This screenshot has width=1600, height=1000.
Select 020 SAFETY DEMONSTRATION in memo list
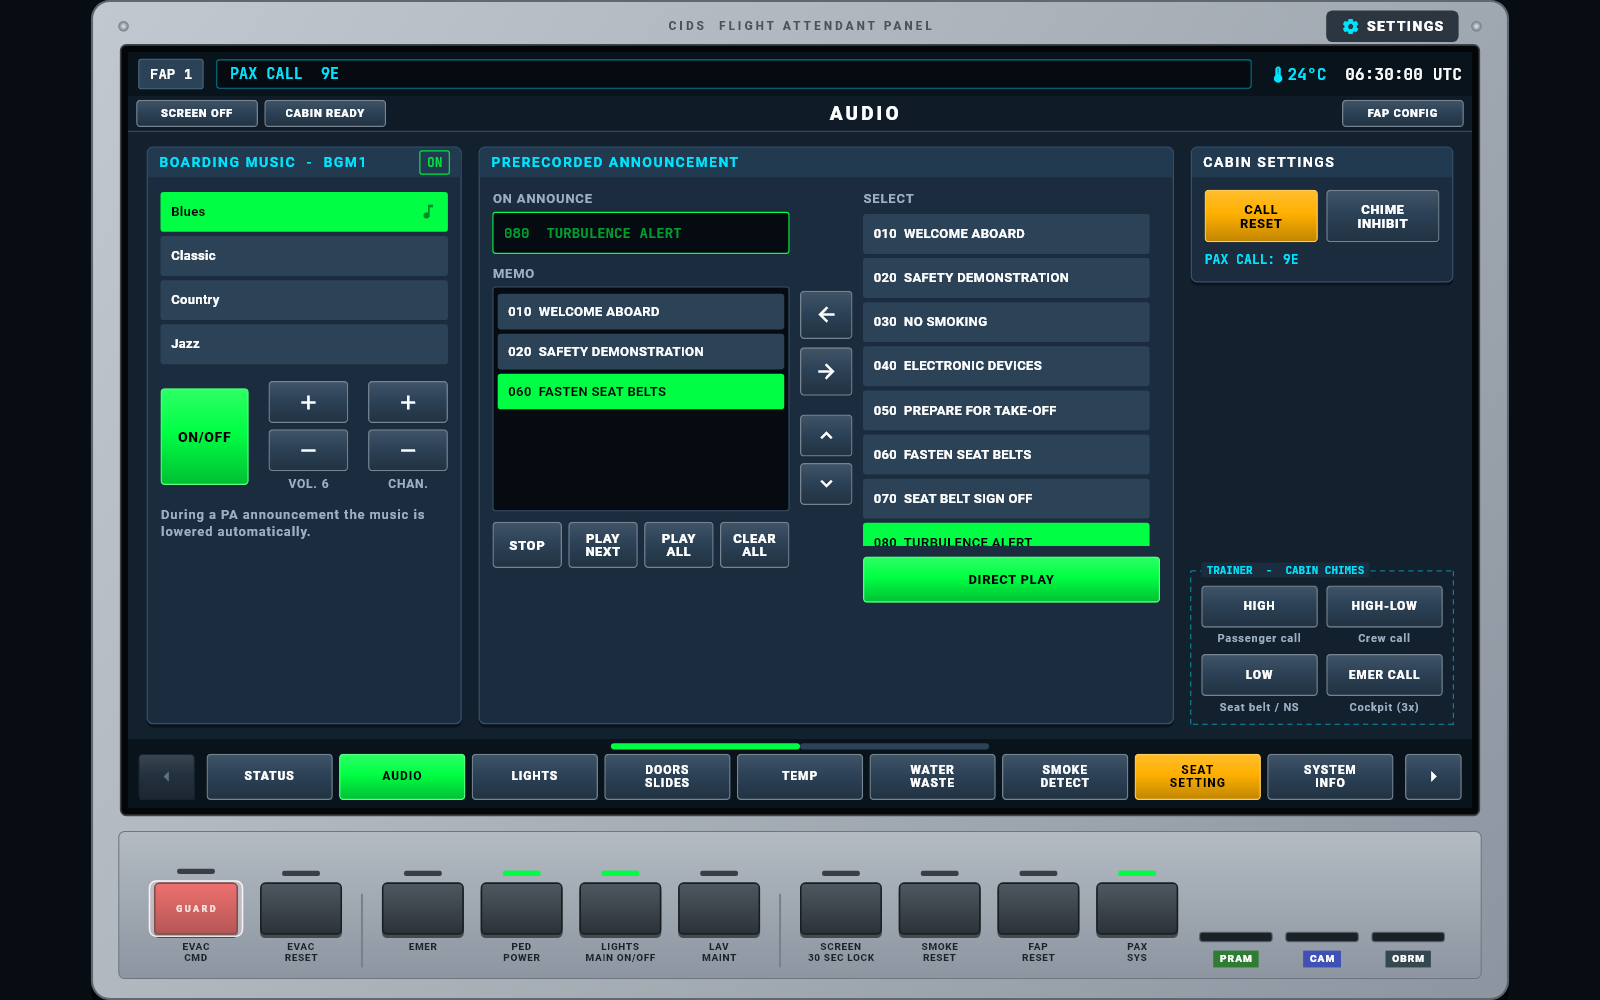641,352
